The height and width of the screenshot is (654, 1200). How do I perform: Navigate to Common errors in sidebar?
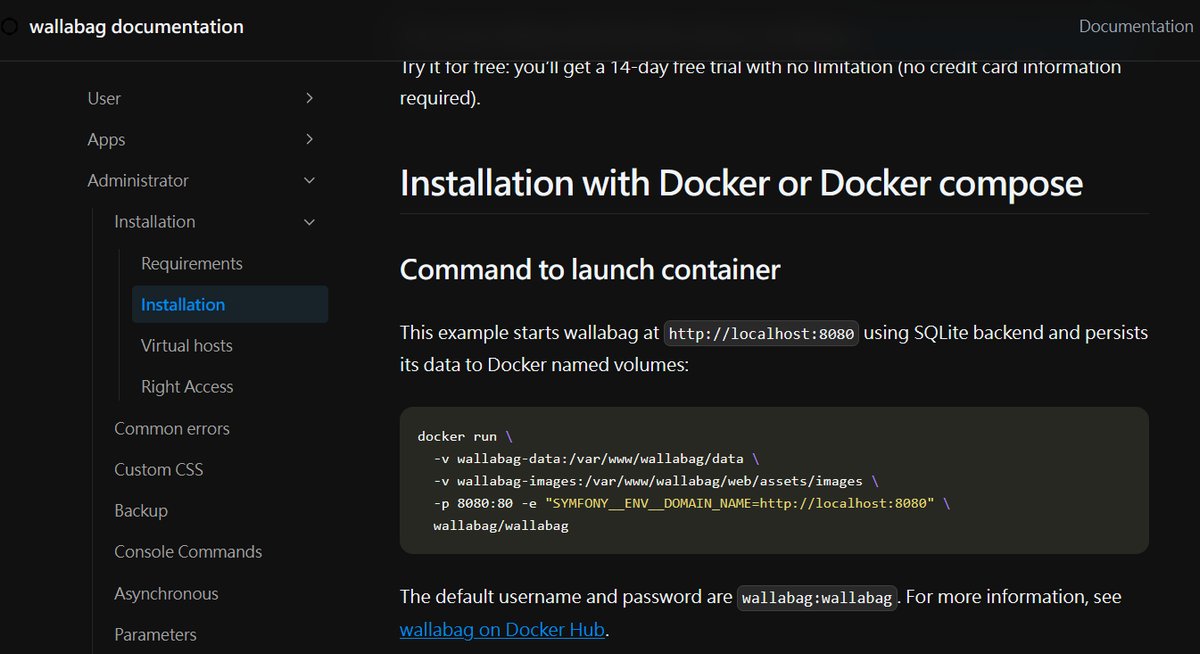coord(171,428)
